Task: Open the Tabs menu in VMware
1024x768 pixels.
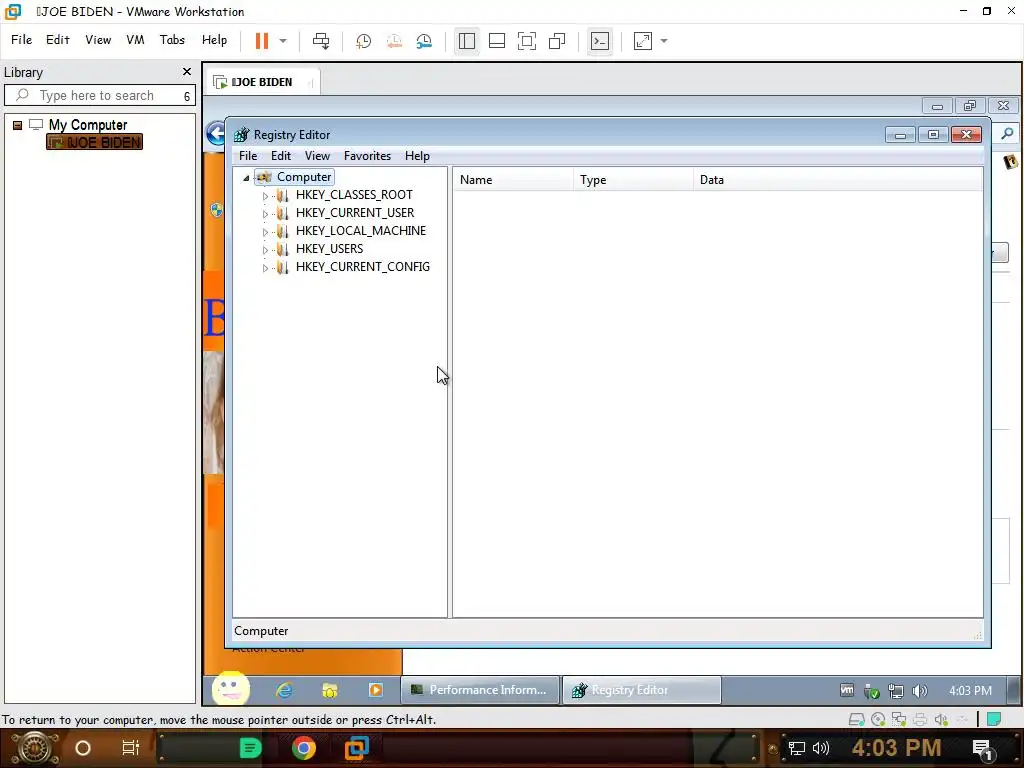Action: [x=172, y=40]
